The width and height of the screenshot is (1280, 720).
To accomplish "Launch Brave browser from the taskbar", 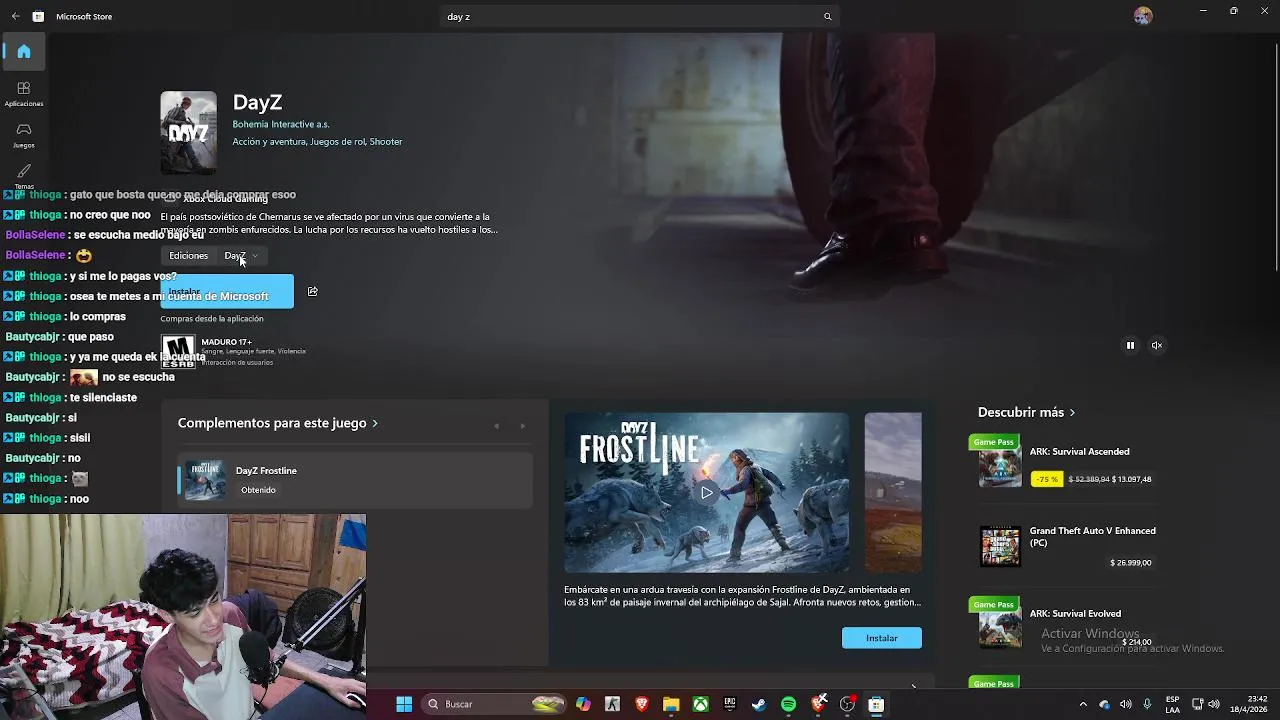I will click(642, 704).
